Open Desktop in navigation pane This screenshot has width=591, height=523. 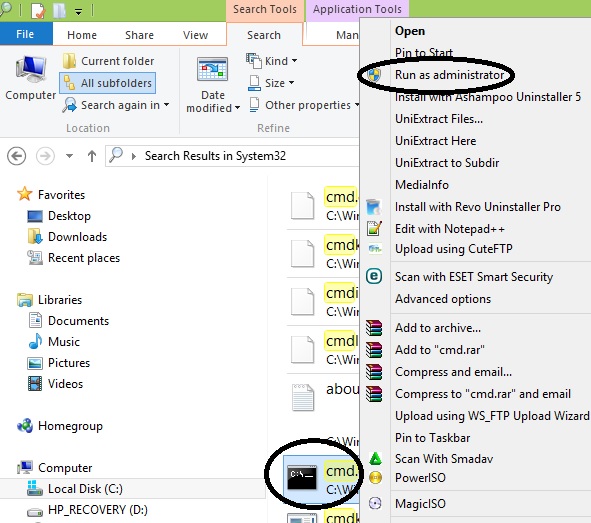pyautogui.click(x=60, y=216)
